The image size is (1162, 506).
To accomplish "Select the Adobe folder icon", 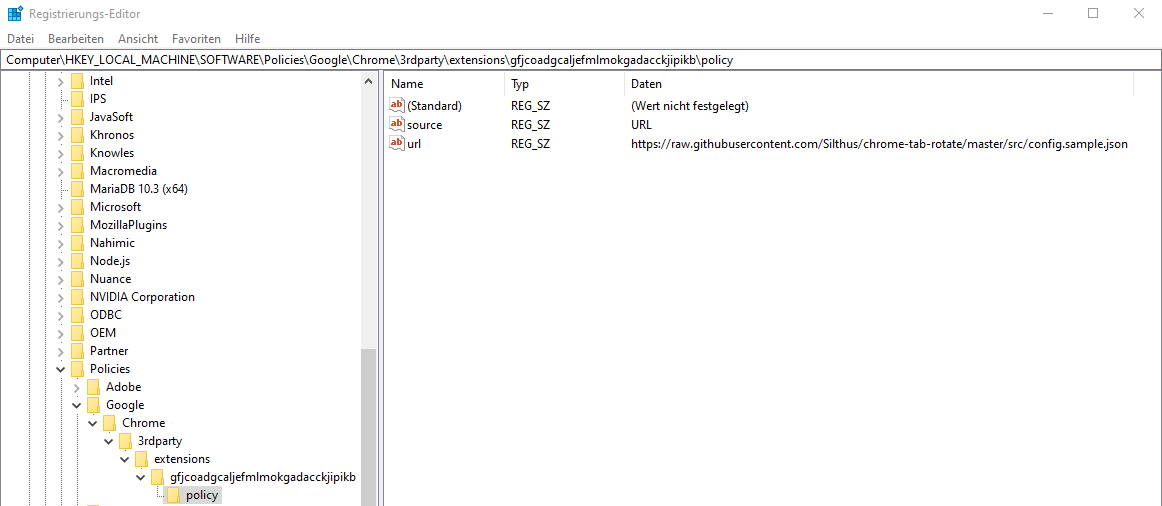I will [x=93, y=387].
